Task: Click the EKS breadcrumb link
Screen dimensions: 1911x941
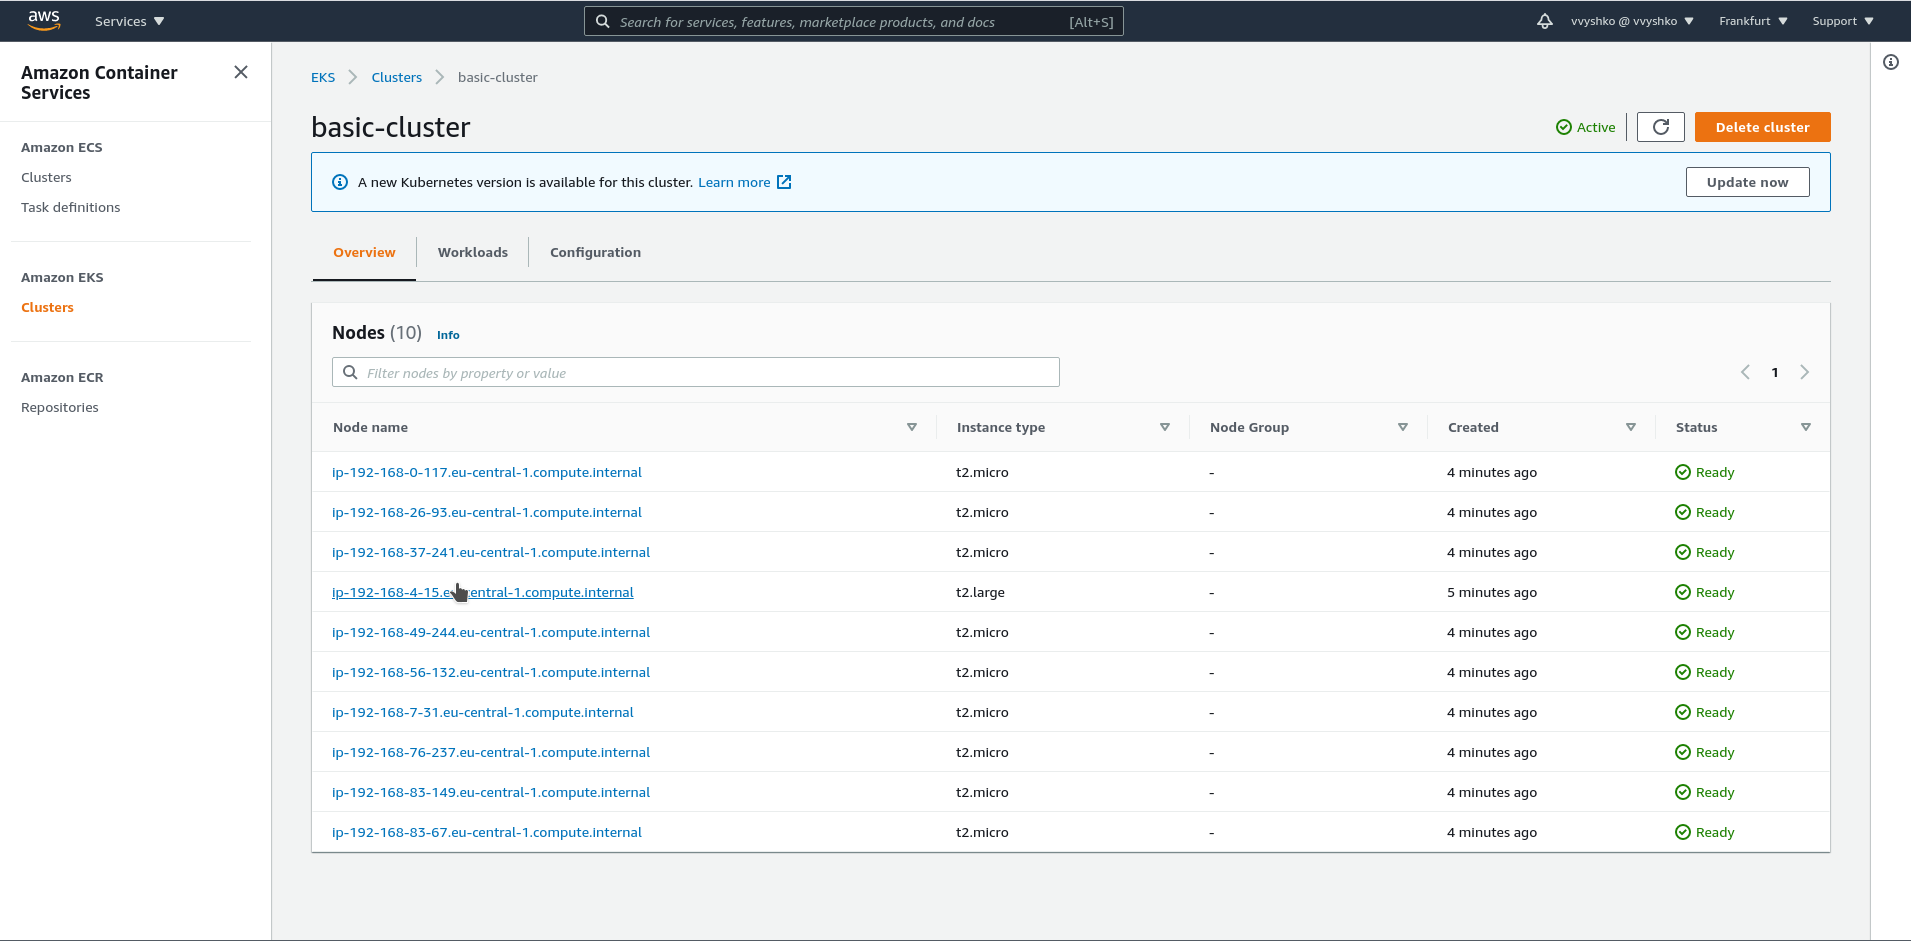Action: pyautogui.click(x=323, y=77)
